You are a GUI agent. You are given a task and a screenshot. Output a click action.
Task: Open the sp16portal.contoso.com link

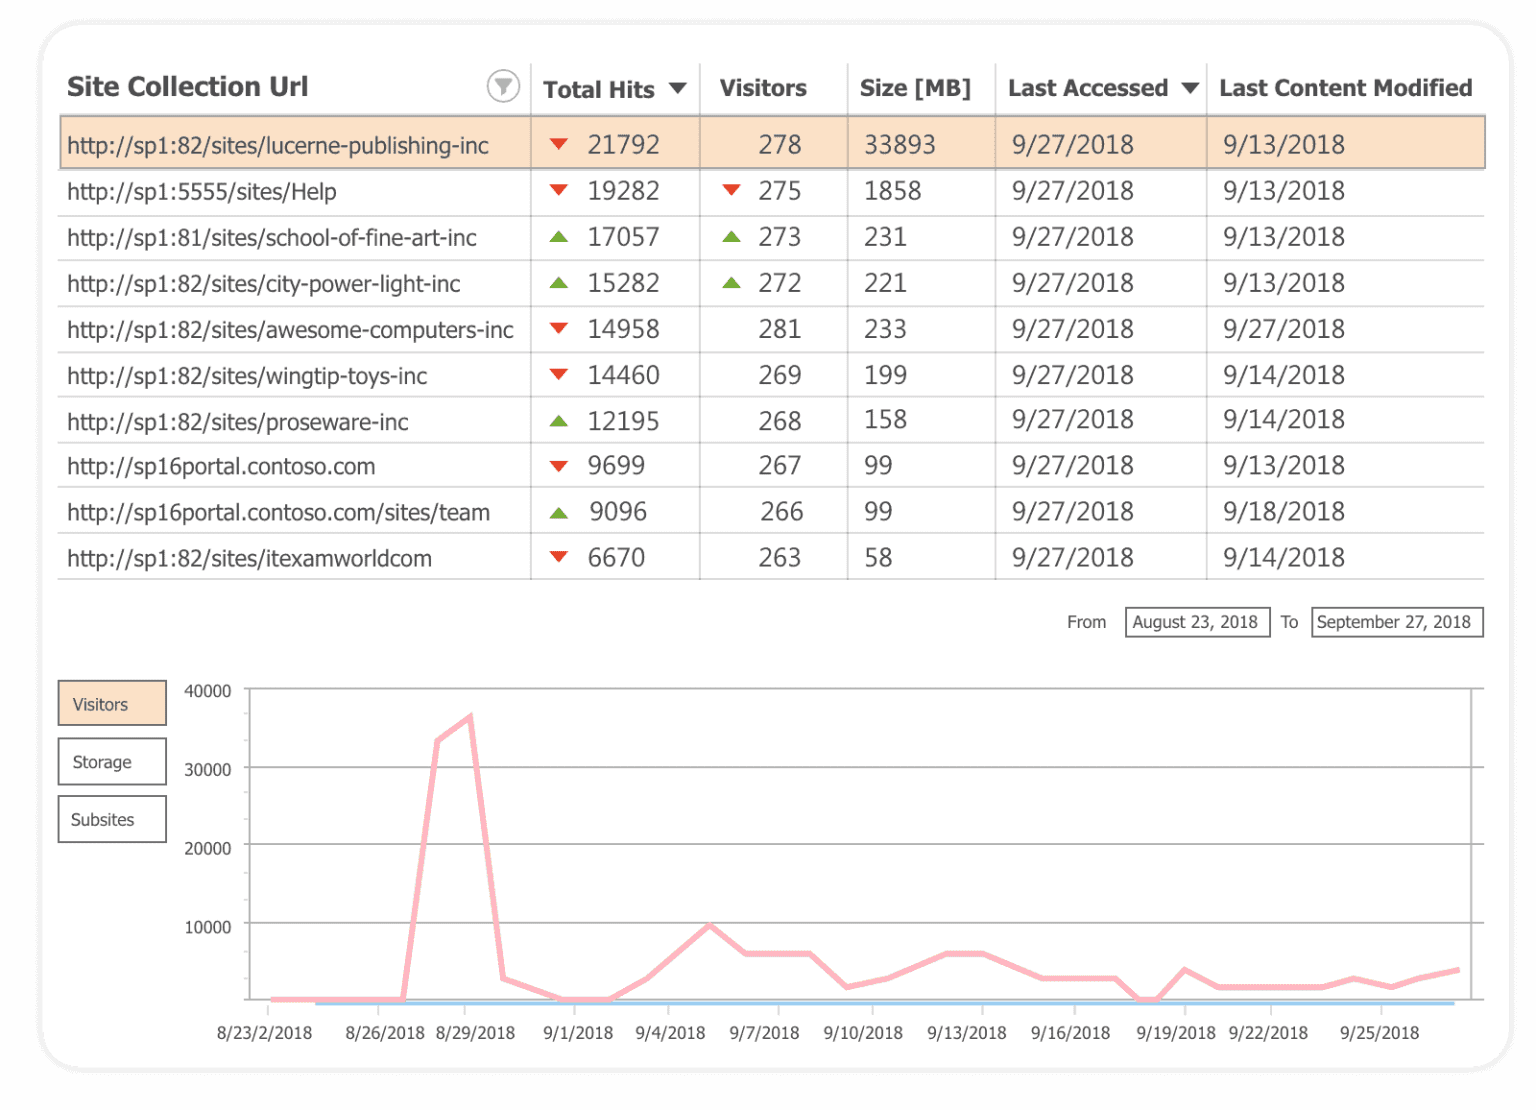click(x=220, y=465)
